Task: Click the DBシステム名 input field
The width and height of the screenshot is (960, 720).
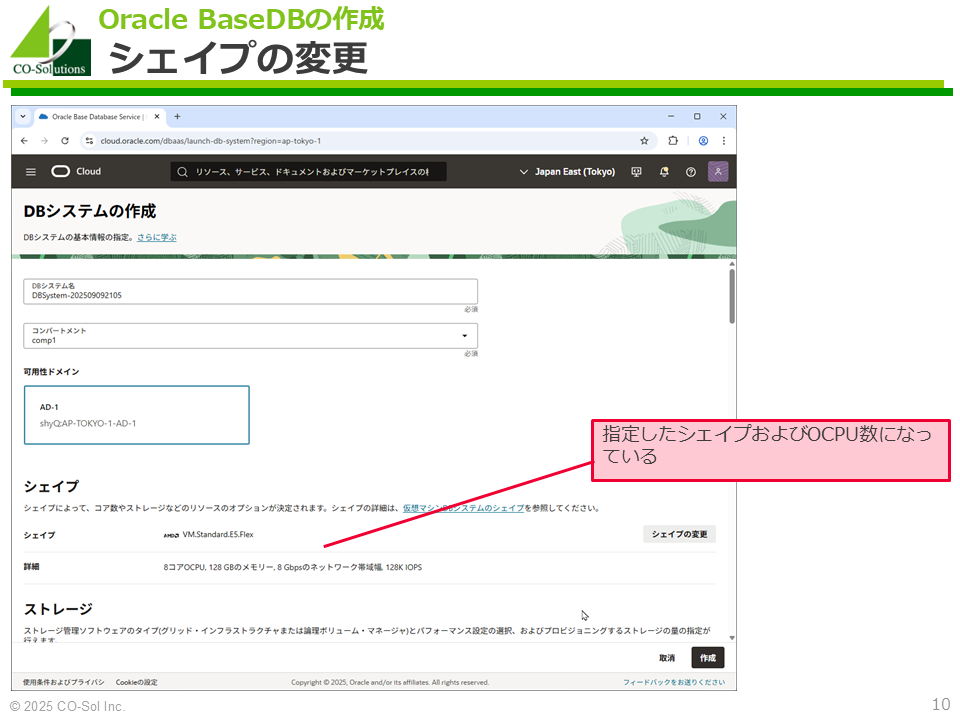Action: coord(250,291)
